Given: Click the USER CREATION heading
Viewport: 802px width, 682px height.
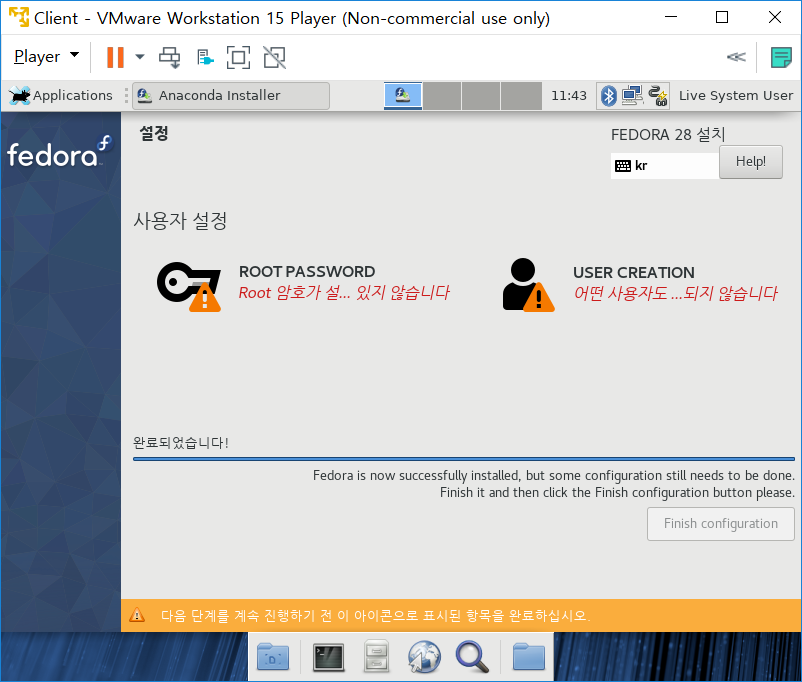Looking at the screenshot, I should [634, 273].
